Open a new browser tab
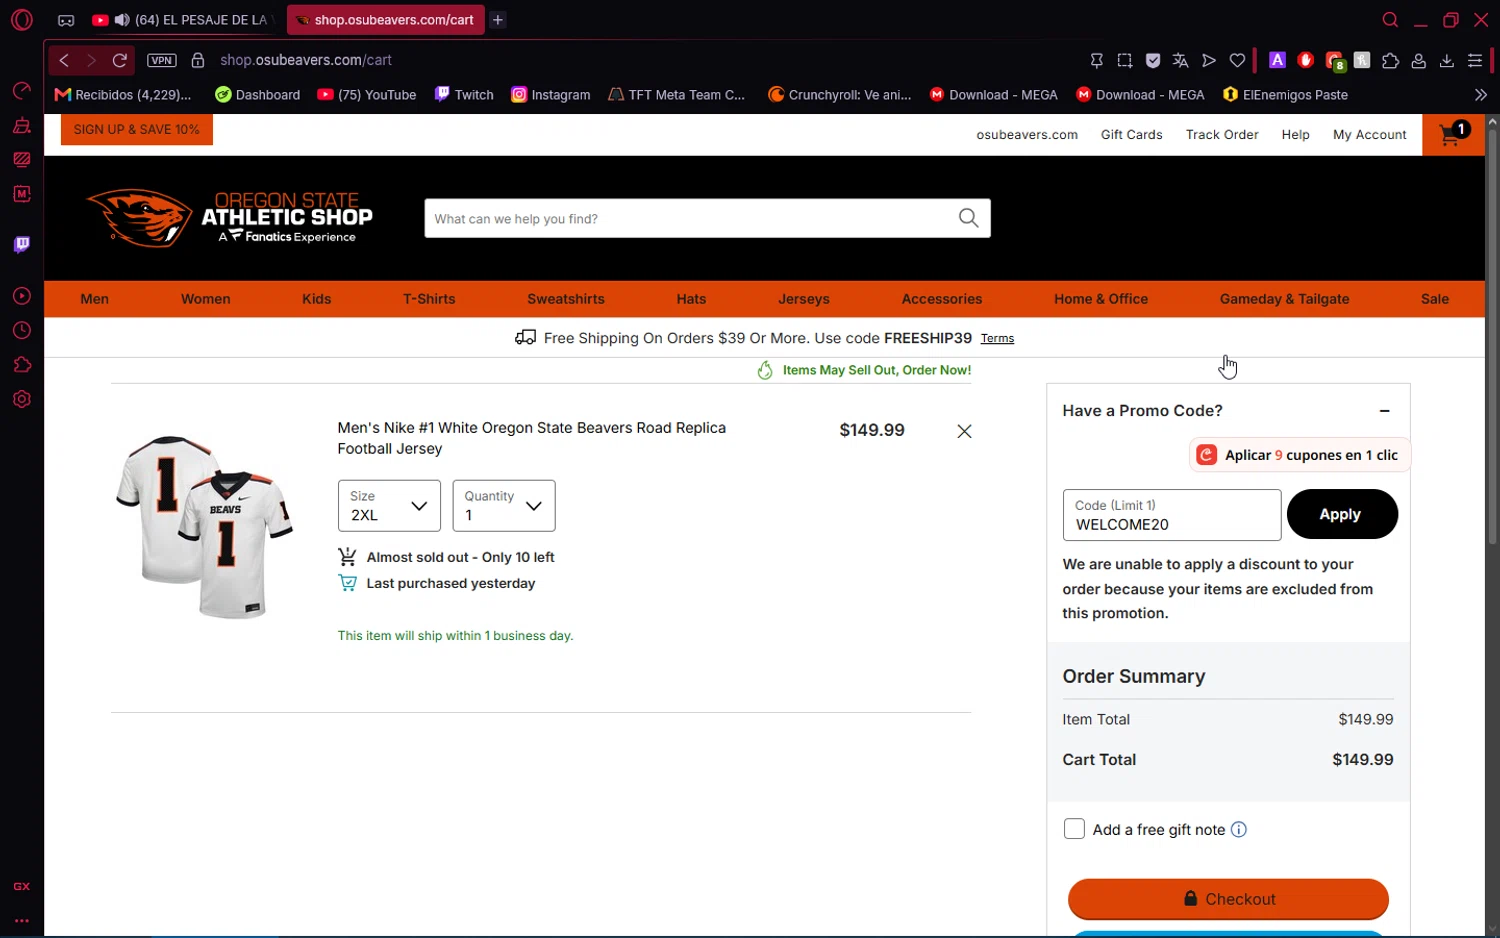 [498, 20]
